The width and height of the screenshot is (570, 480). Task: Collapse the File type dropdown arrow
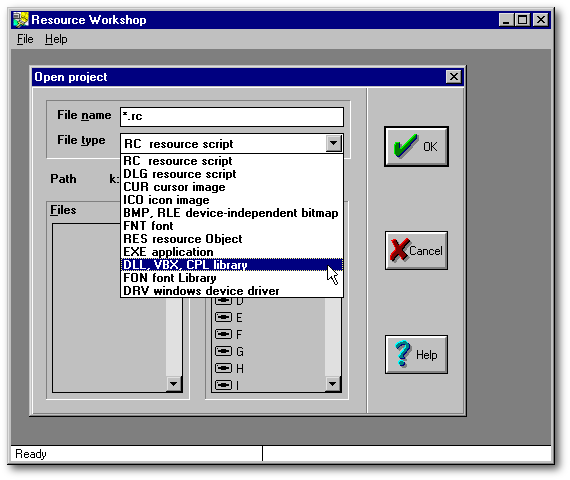pos(333,143)
